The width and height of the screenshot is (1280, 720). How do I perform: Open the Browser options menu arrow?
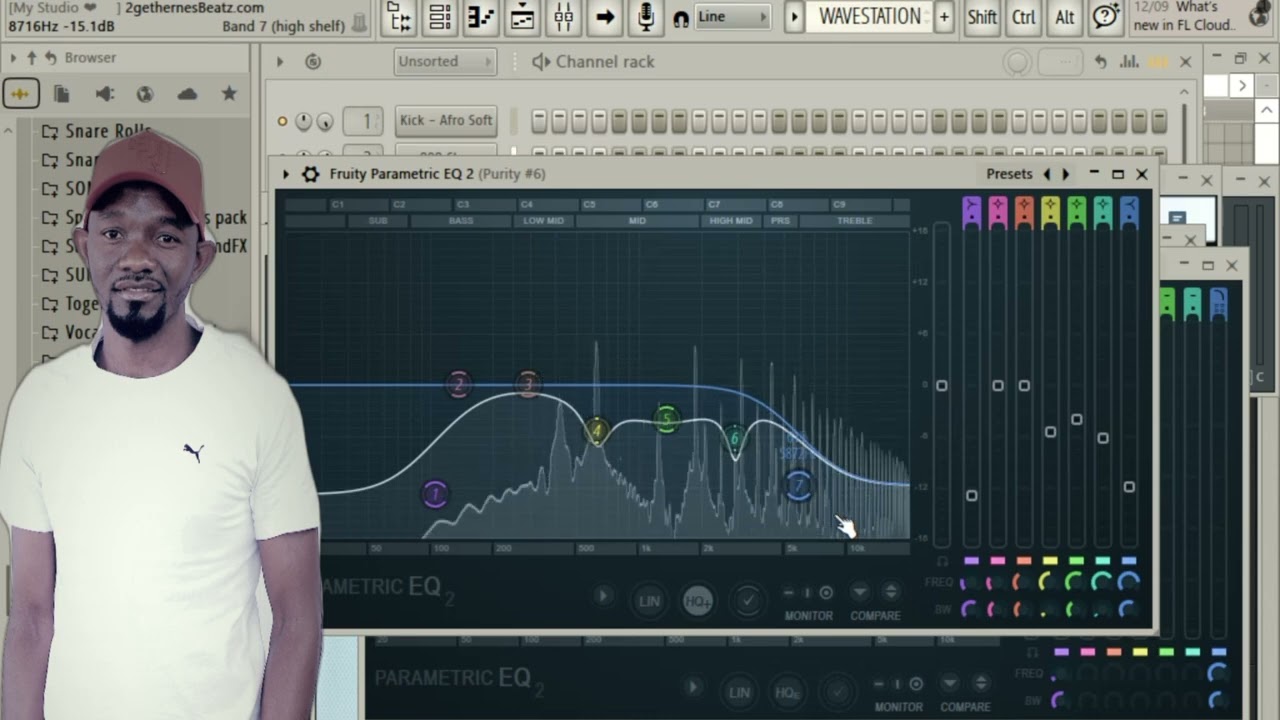[x=14, y=58]
